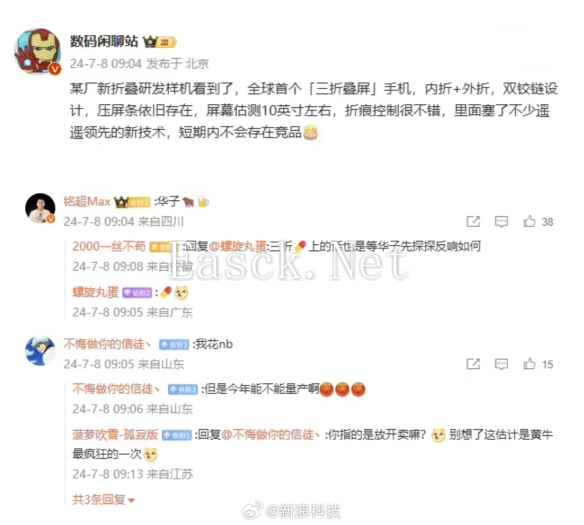Click the purple badge next to 螺旋丸蛋
584x525 pixels.
[137, 293]
